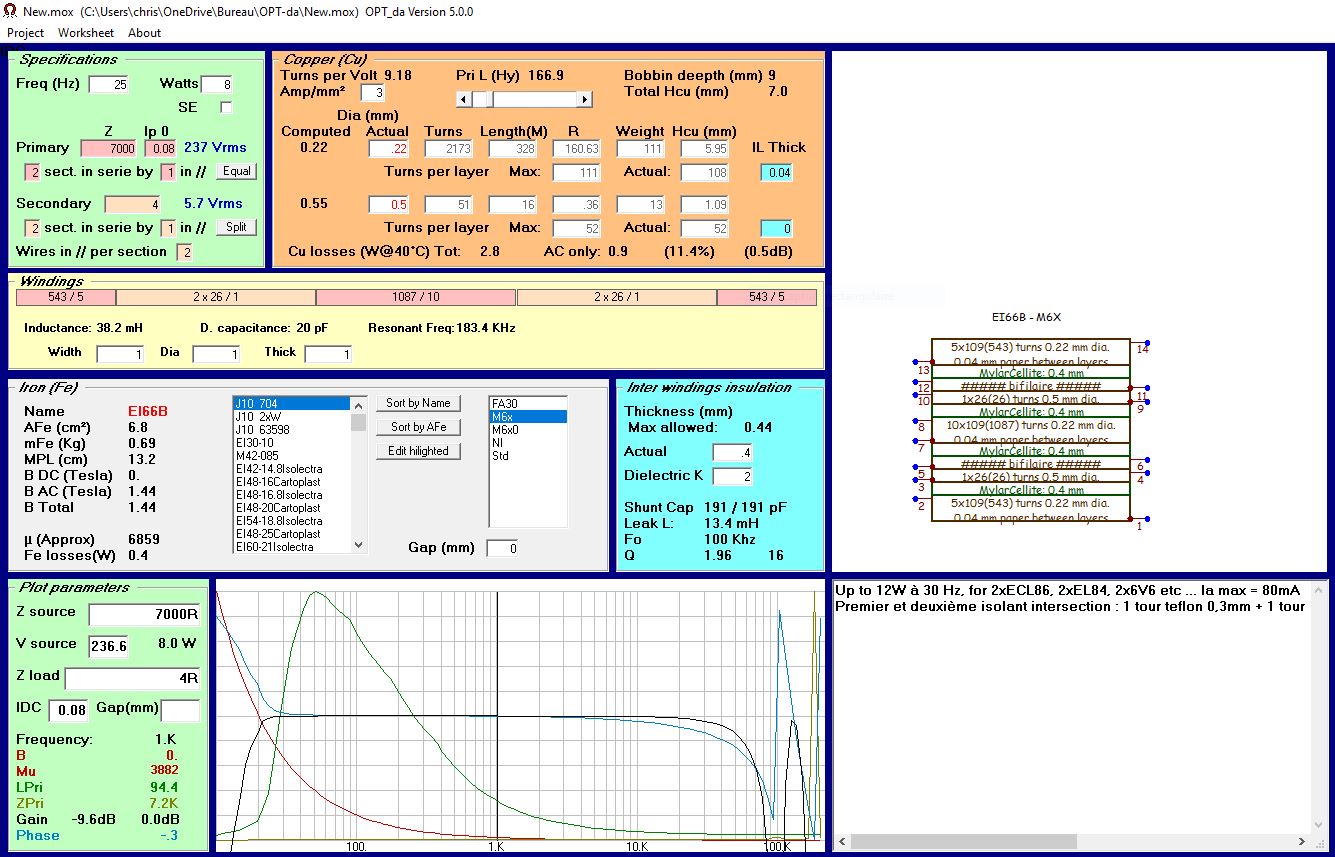Click the Ip 0 field showing 0.08
Viewport: 1335px width, 857px height.
(x=161, y=148)
